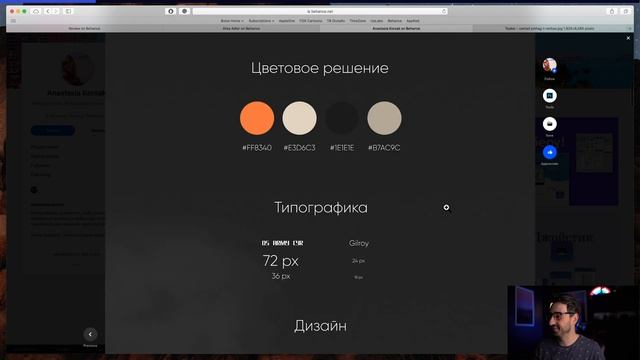Click the second extension icon left of address bar

click(184, 11)
